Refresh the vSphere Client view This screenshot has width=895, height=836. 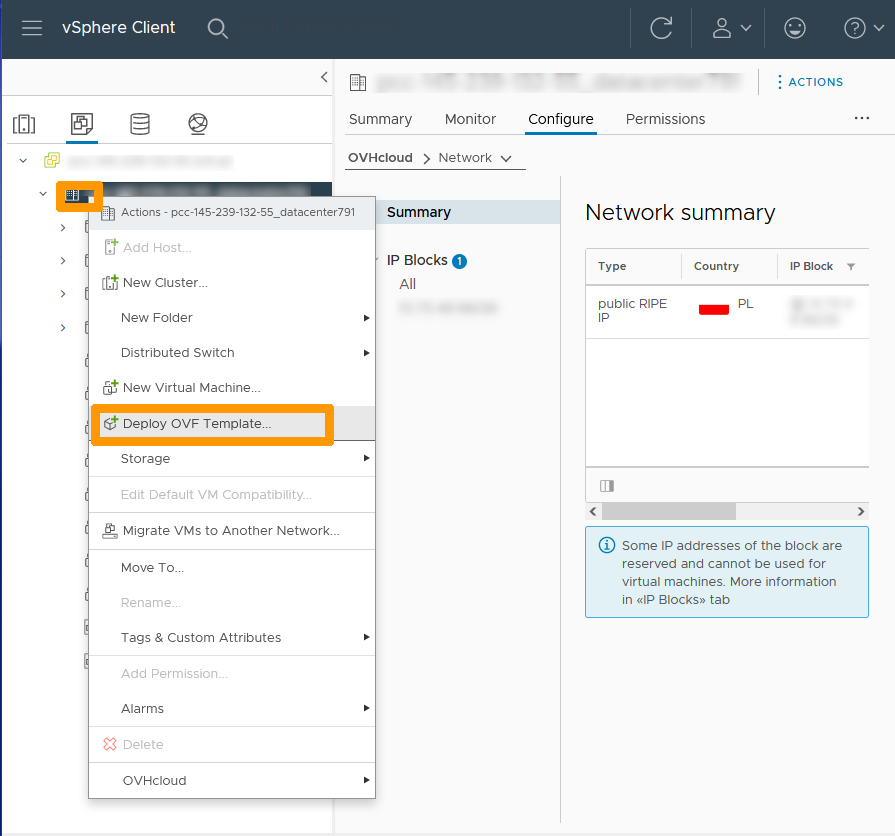click(x=661, y=28)
